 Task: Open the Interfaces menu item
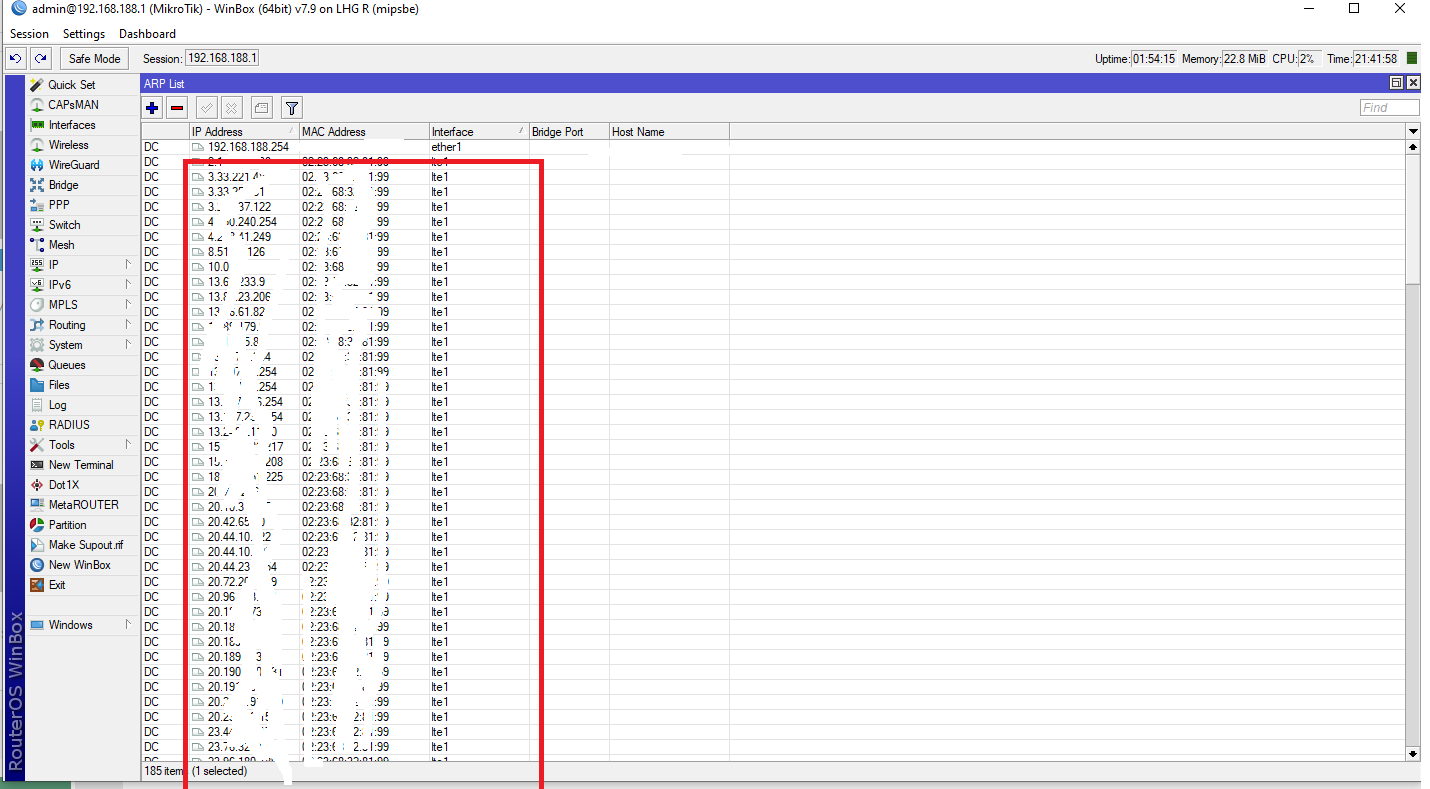(72, 125)
